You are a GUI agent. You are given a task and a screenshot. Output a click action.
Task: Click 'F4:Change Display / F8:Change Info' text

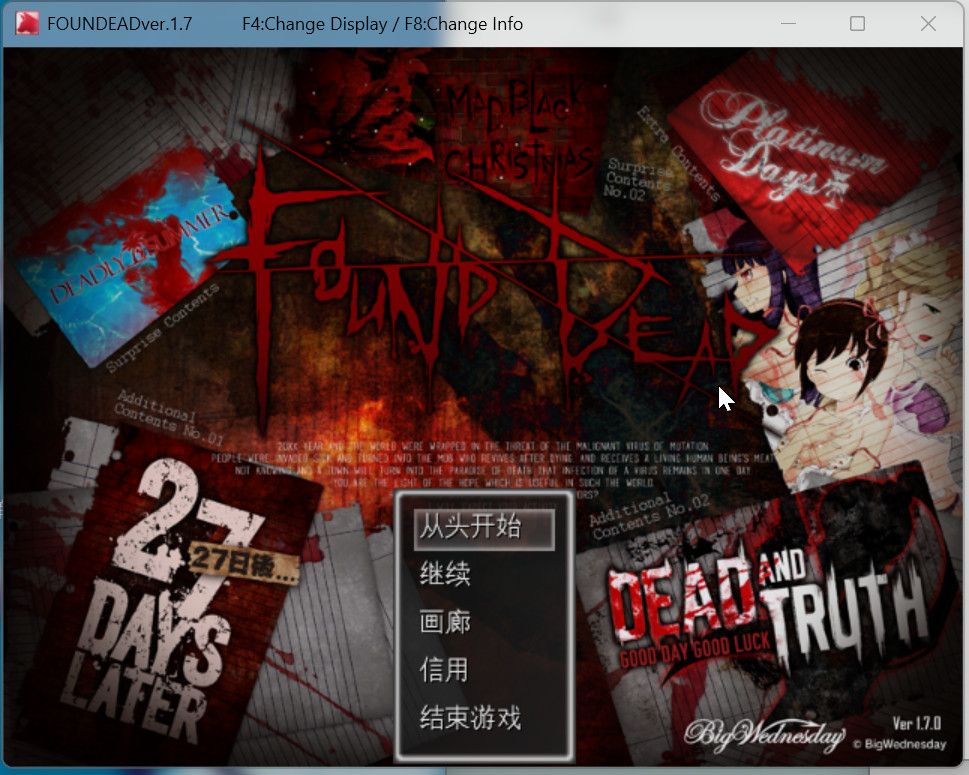(x=383, y=23)
